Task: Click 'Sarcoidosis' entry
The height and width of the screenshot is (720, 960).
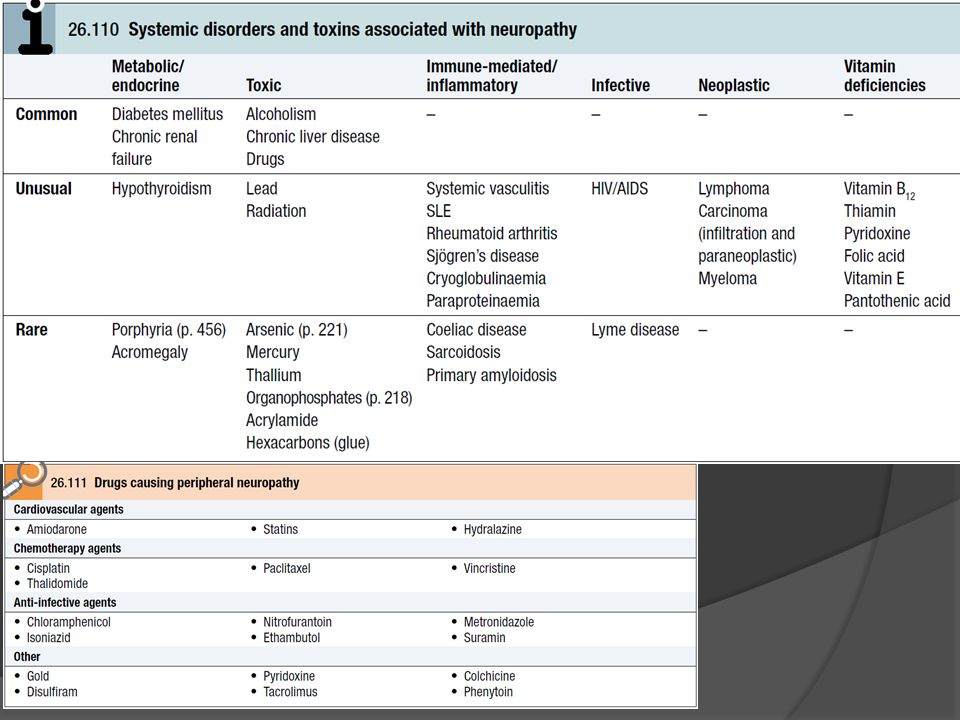Action: (x=463, y=353)
